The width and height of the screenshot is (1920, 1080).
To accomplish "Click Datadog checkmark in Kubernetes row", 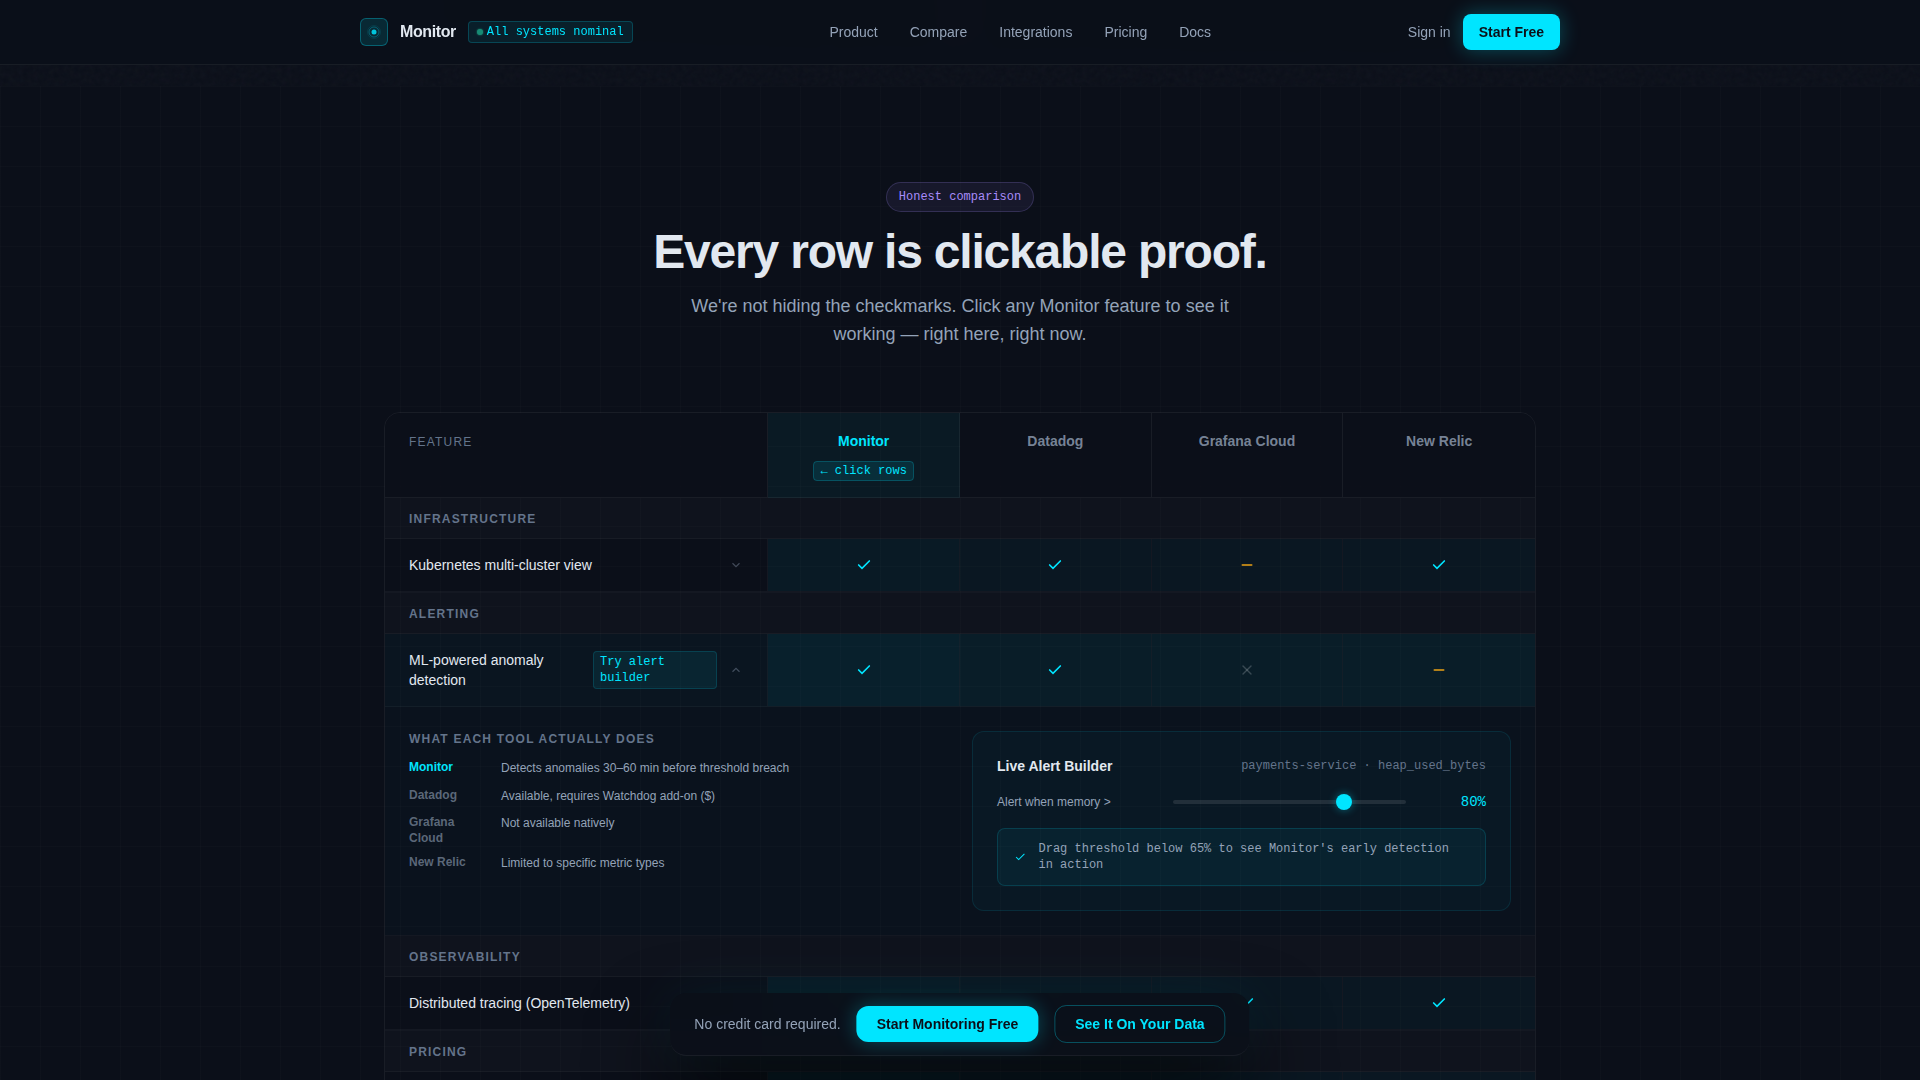I will pos(1055,565).
